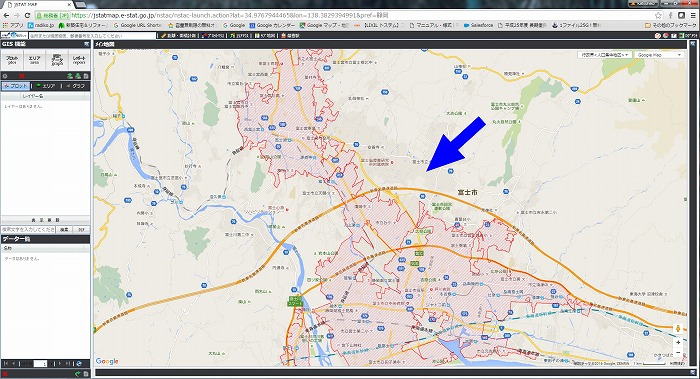
Task: Click the red X delete layer icon
Action: click(21, 76)
